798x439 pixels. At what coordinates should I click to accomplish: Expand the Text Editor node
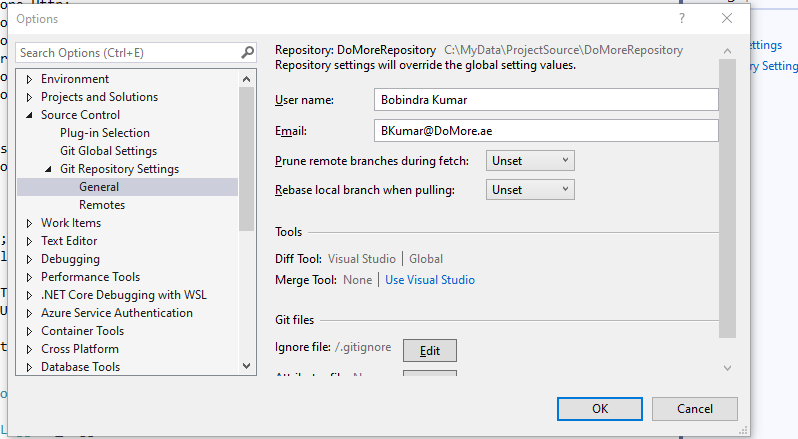click(29, 241)
